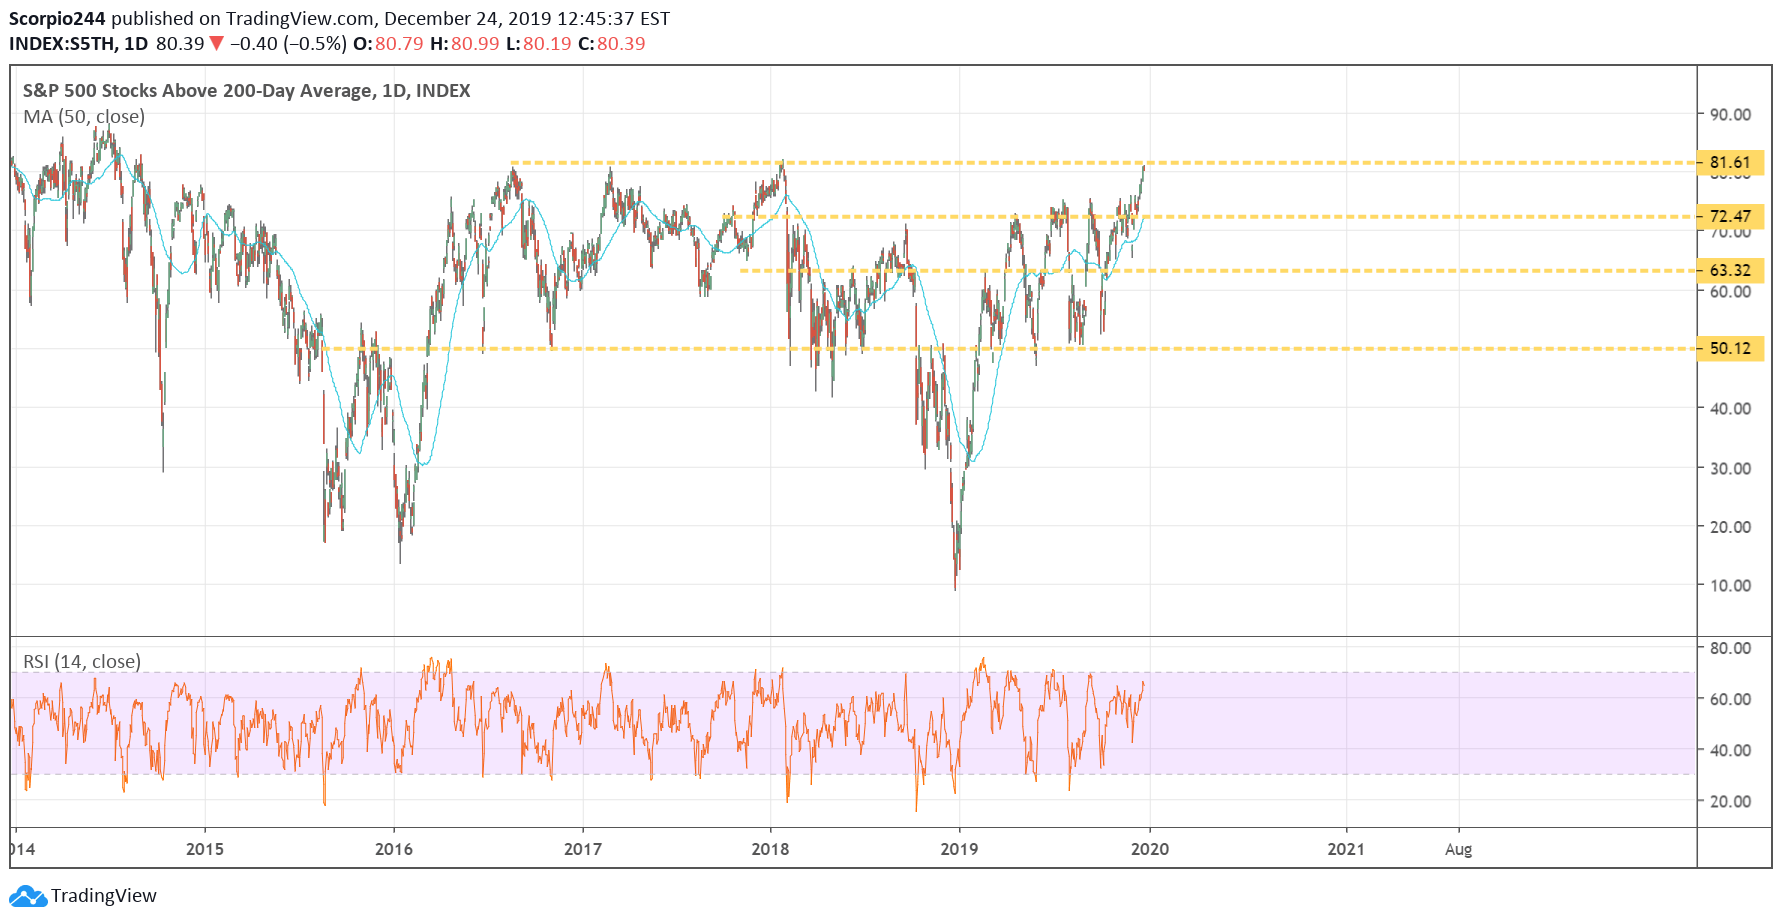The width and height of the screenshot is (1782, 923).
Task: Click the 2021 label on the time axis
Action: click(1346, 849)
